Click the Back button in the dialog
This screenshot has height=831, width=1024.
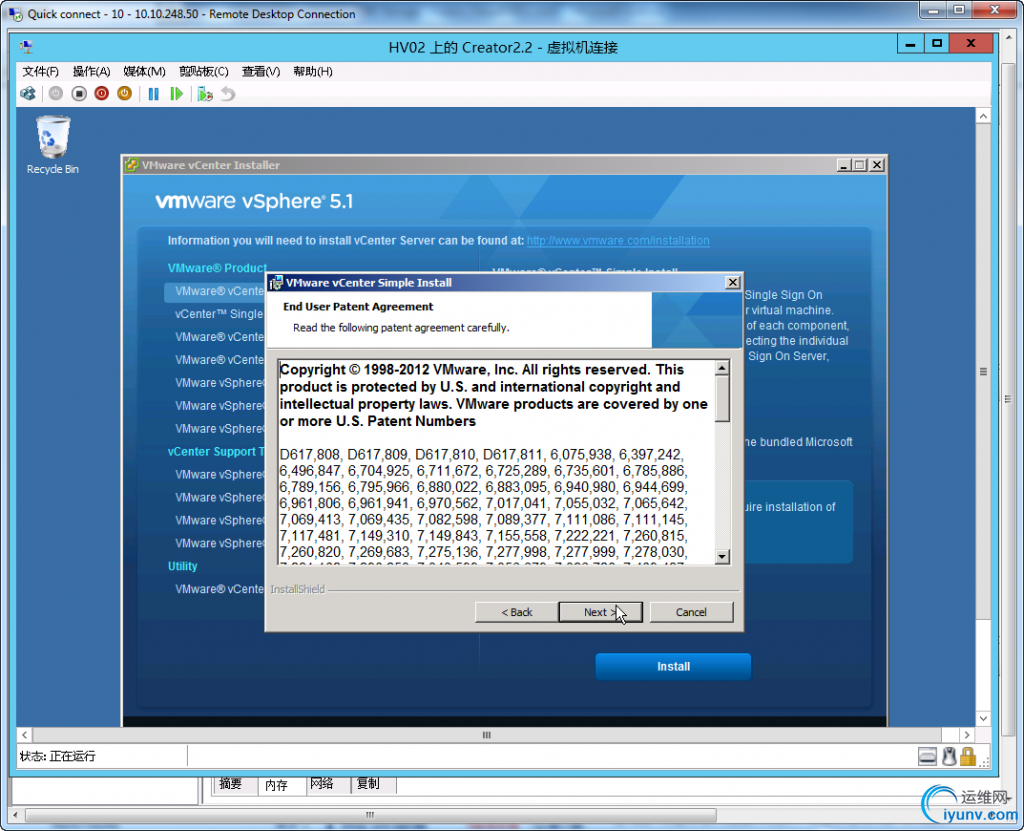point(517,612)
